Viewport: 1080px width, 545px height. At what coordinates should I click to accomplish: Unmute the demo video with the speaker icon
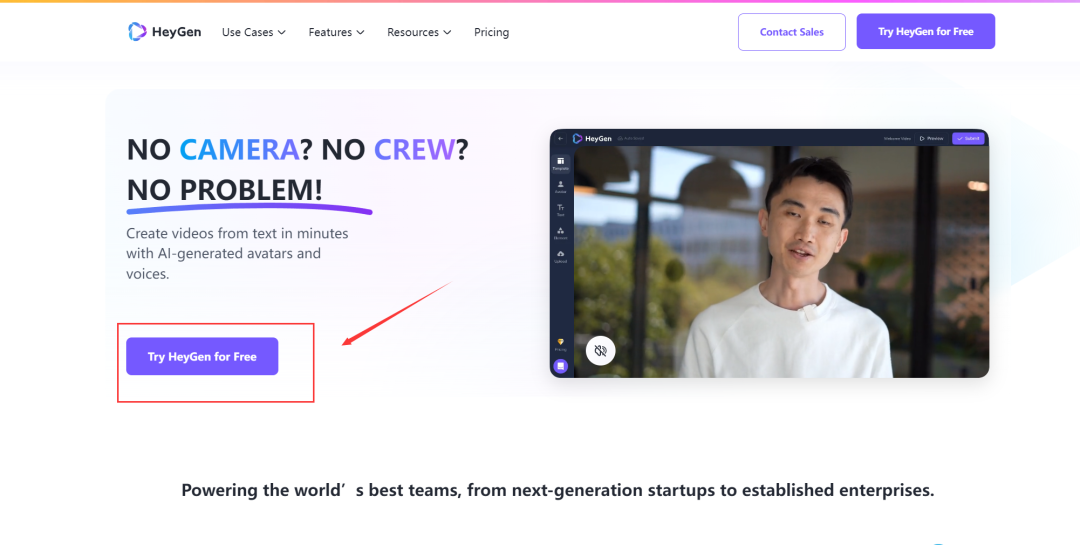pos(601,351)
